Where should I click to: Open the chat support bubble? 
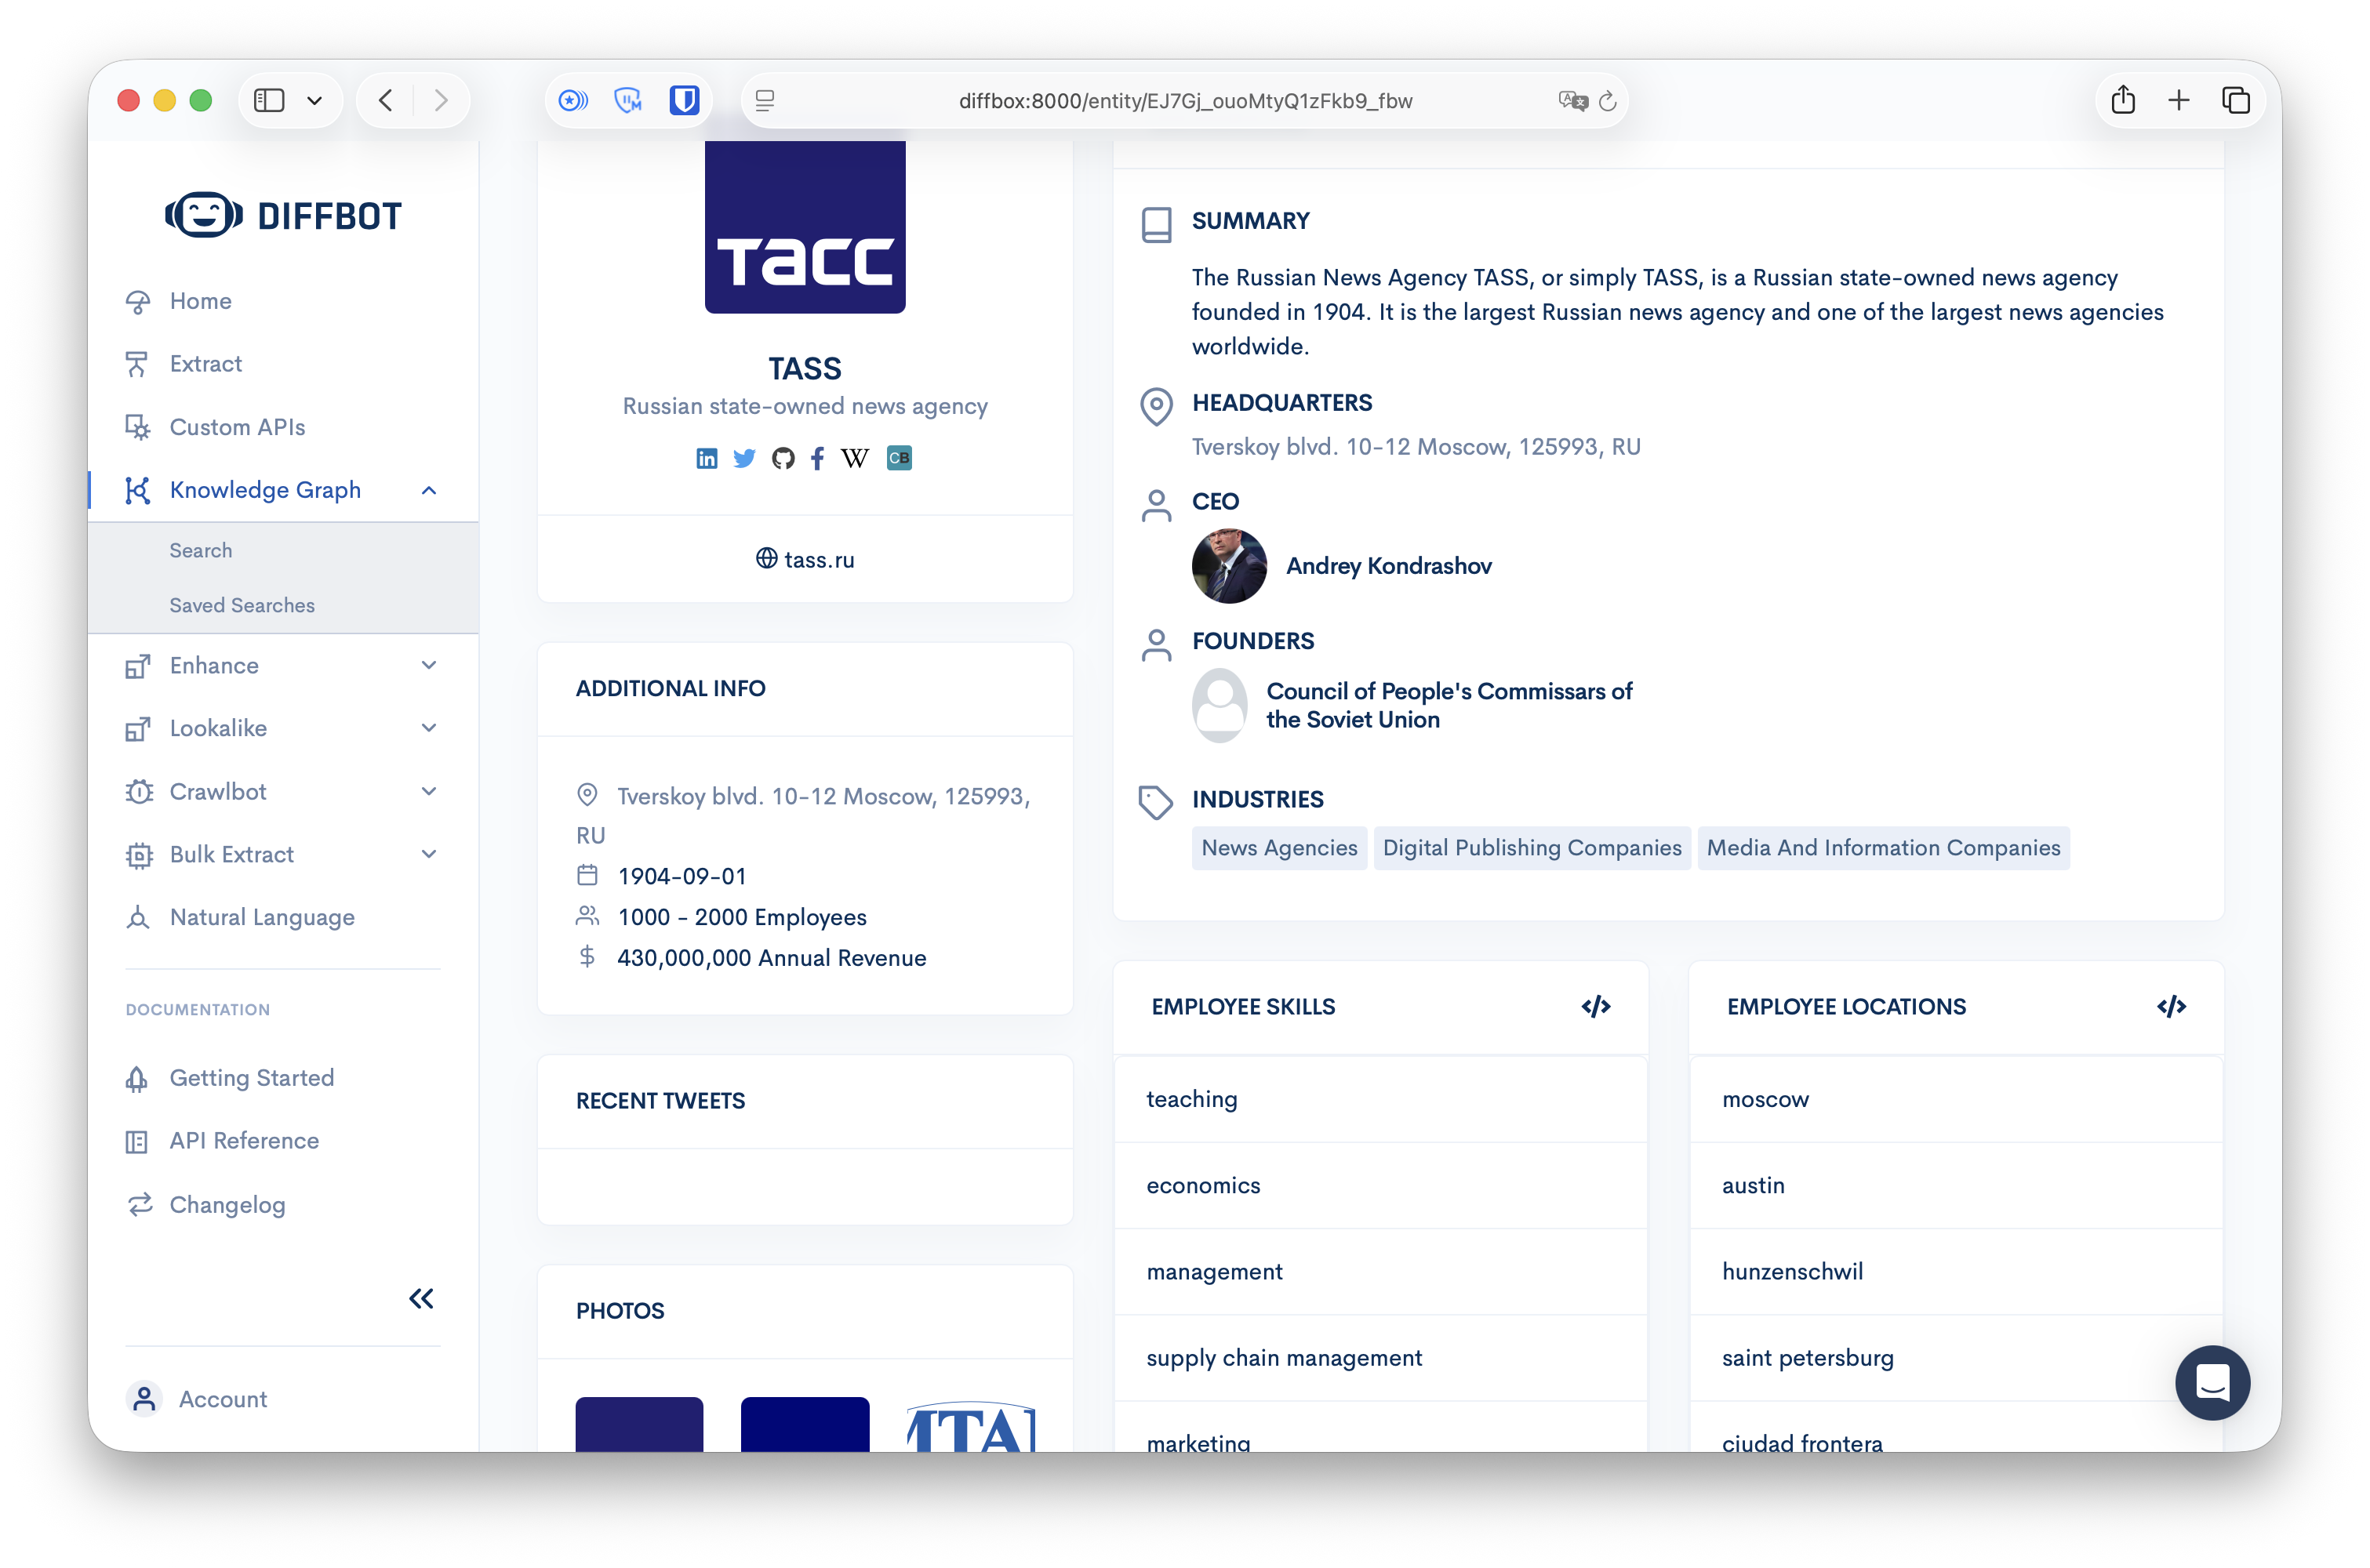tap(2212, 1383)
